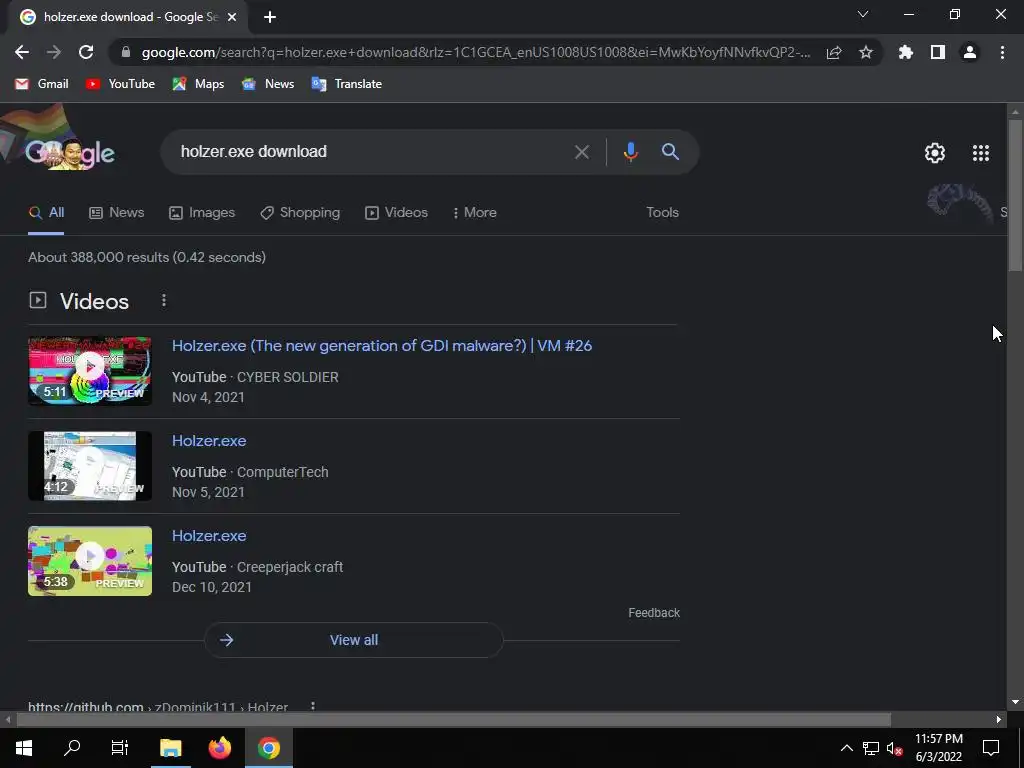Click the vertical scrollbar thumb
This screenshot has width=1024, height=768.
pyautogui.click(x=1015, y=194)
